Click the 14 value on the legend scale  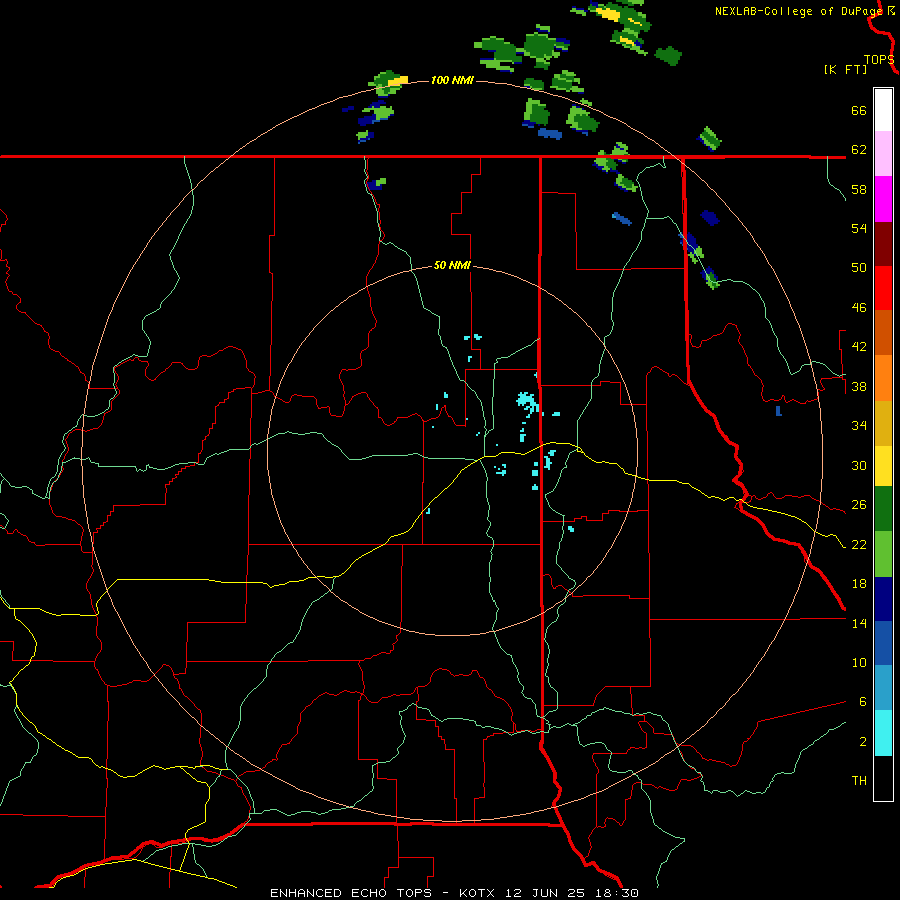click(x=859, y=623)
